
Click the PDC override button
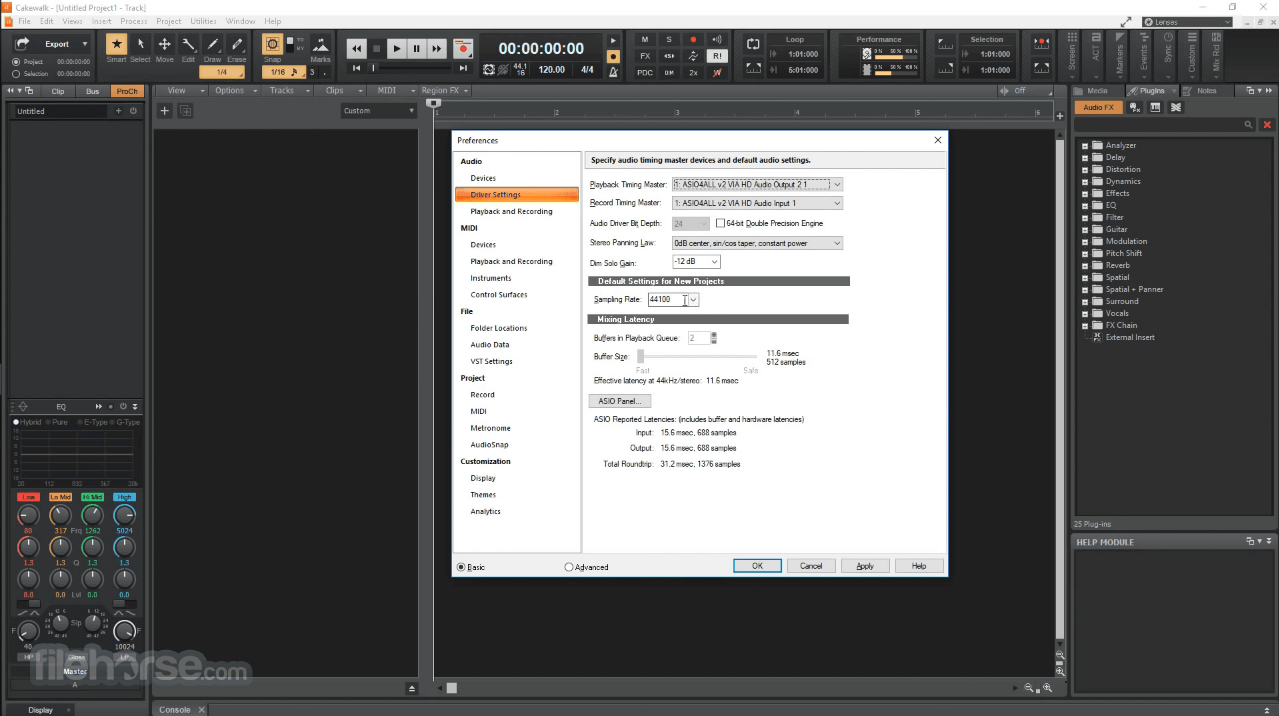point(645,72)
